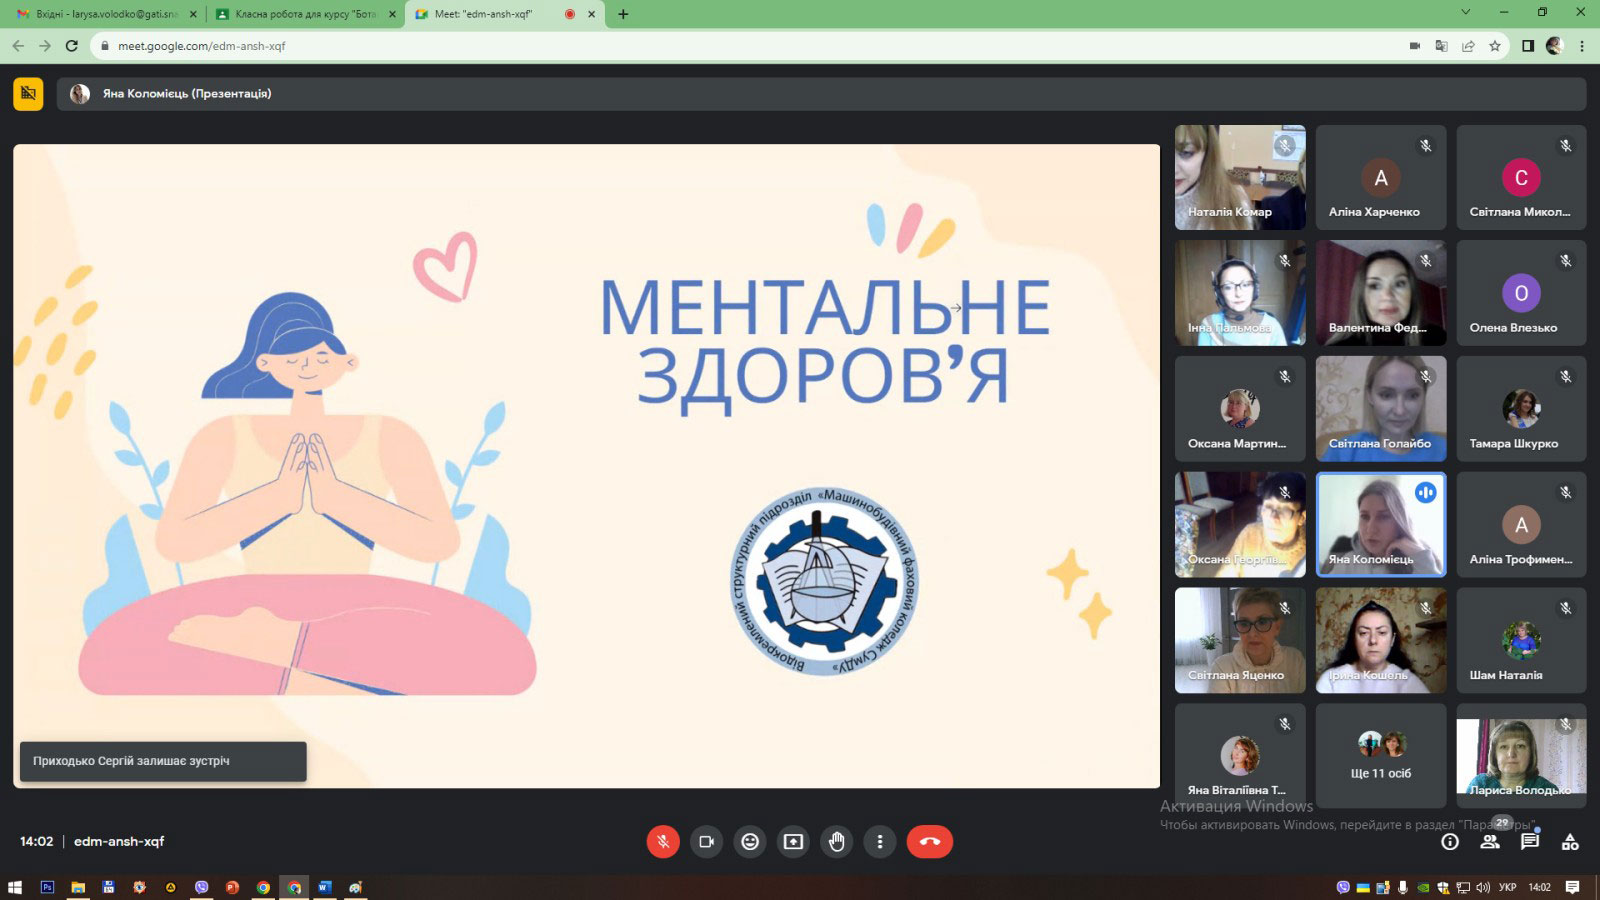The width and height of the screenshot is (1600, 900).
Task: Go back in browser history
Action: pyautogui.click(x=19, y=46)
